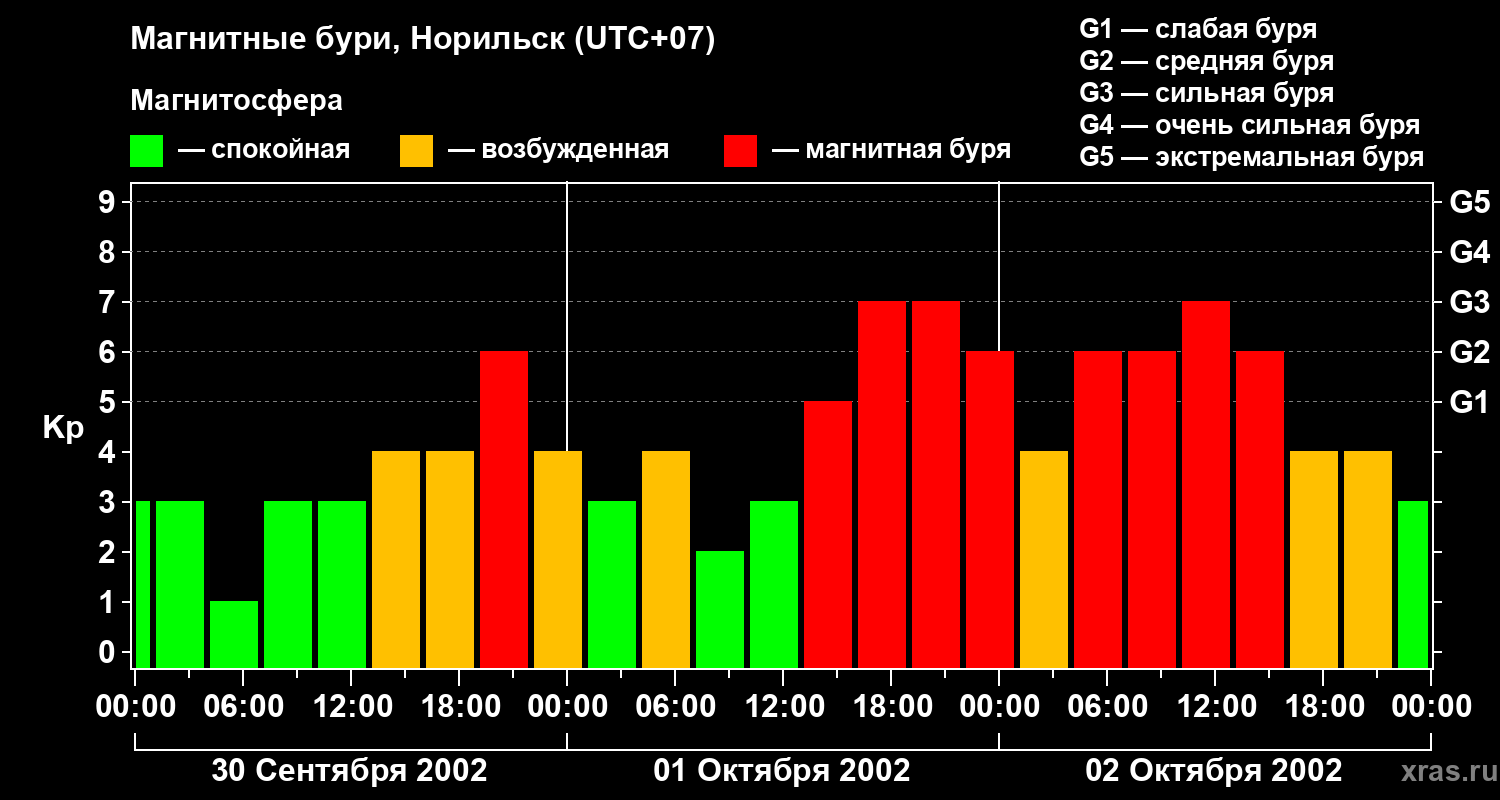The height and width of the screenshot is (800, 1500).
Task: Click the legend label '— спокойная'
Action: pyautogui.click(x=264, y=151)
